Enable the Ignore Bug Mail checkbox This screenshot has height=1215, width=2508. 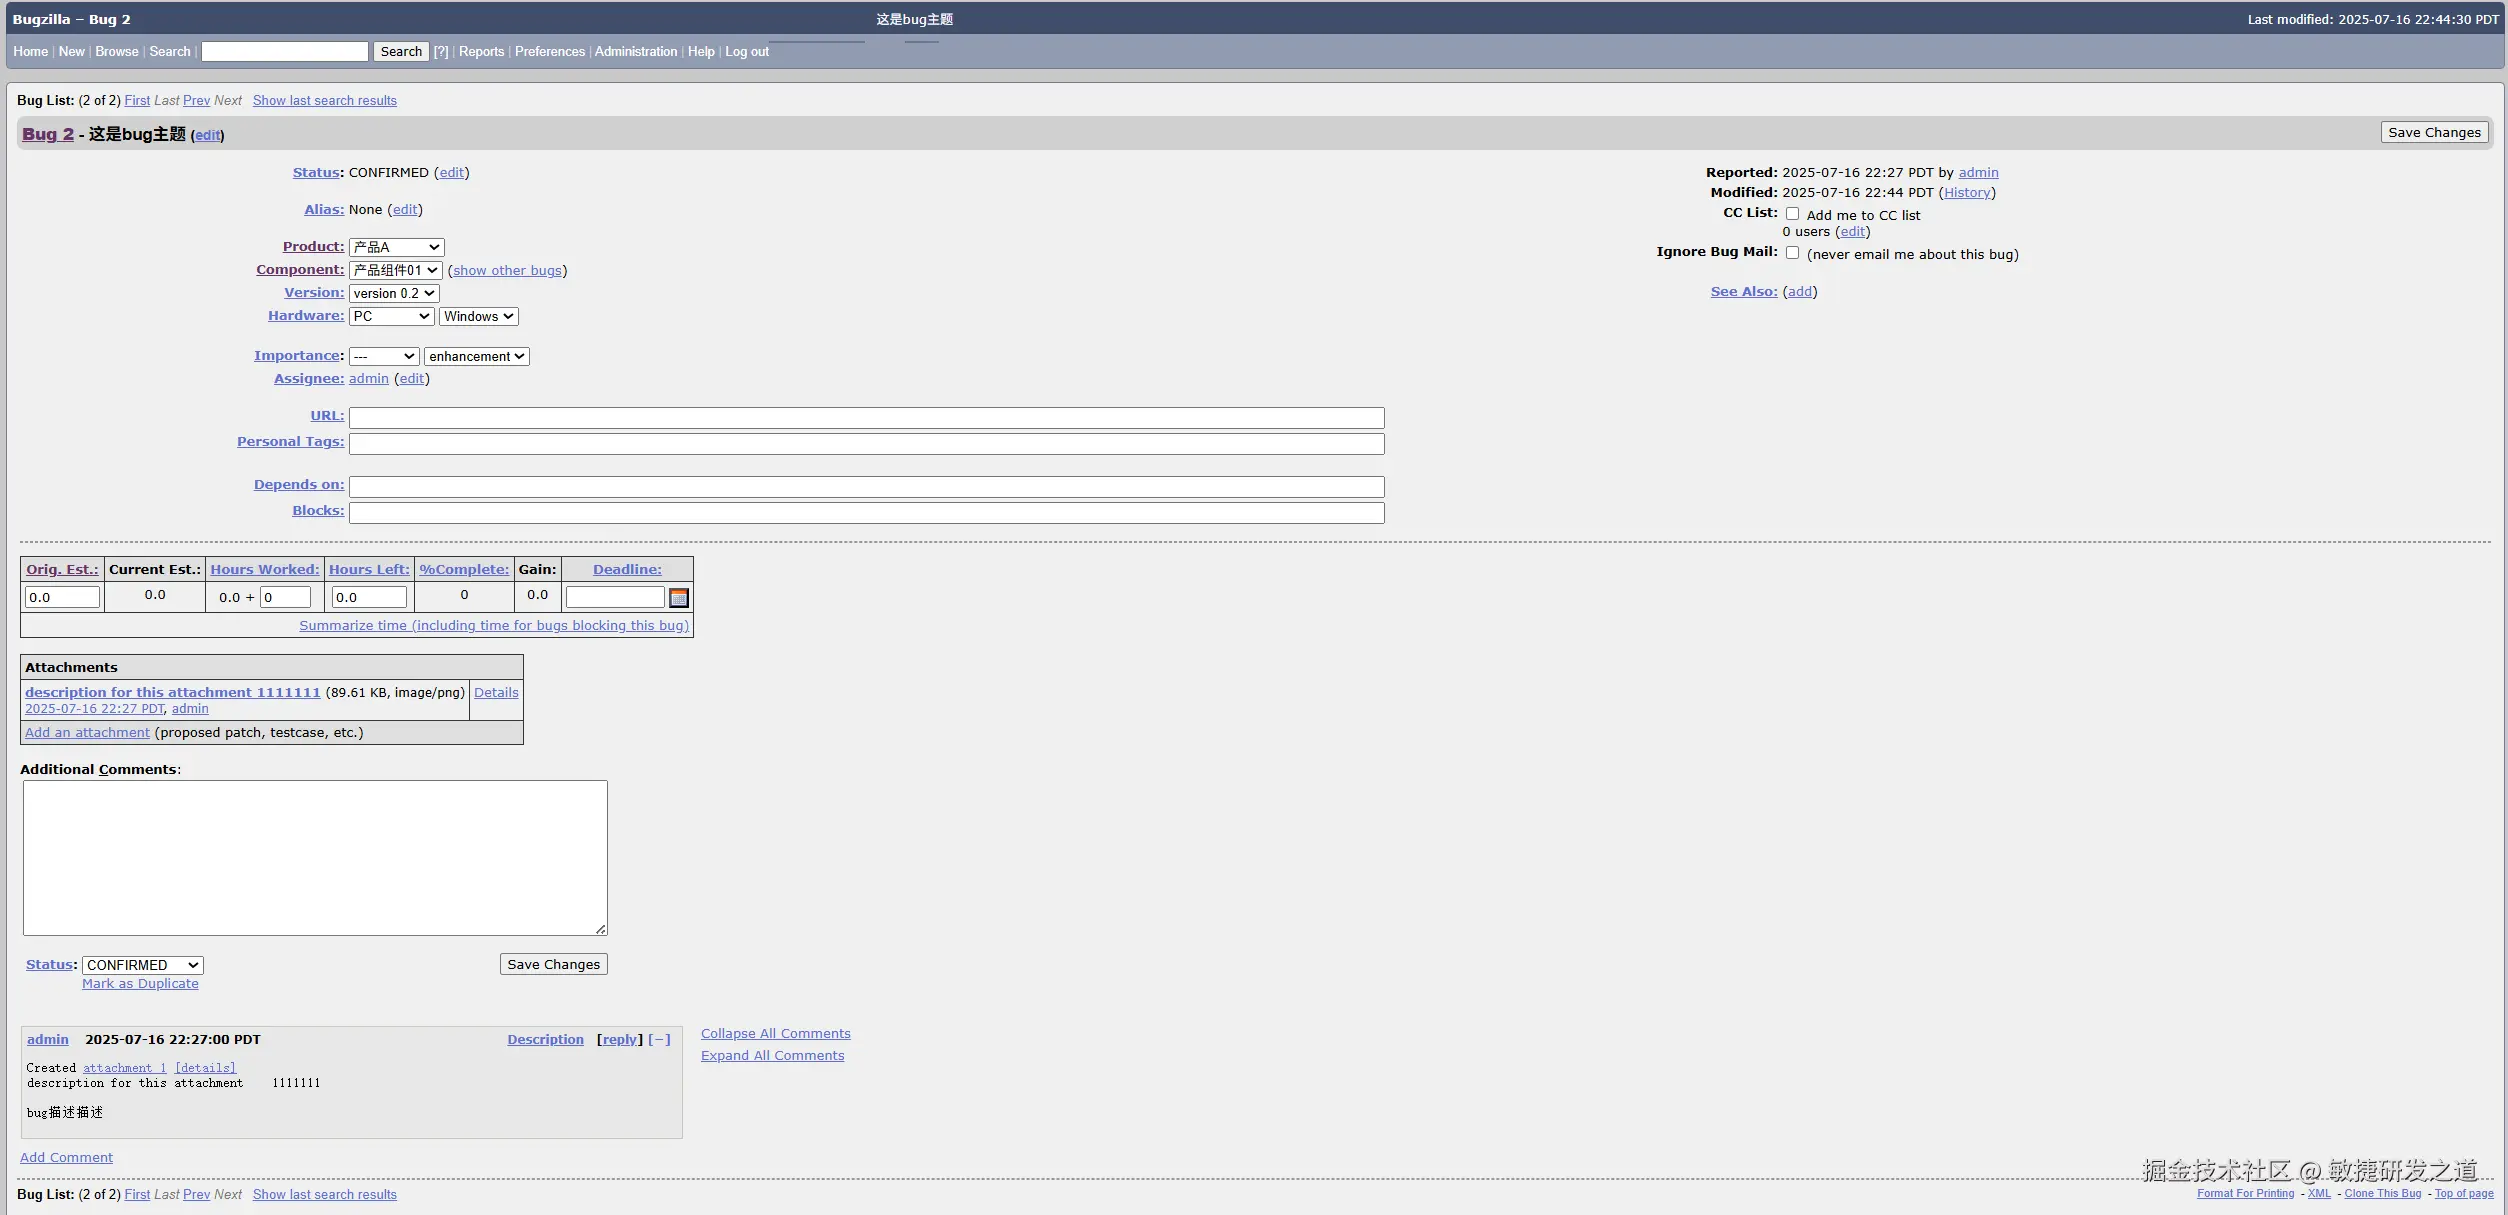pos(1792,253)
